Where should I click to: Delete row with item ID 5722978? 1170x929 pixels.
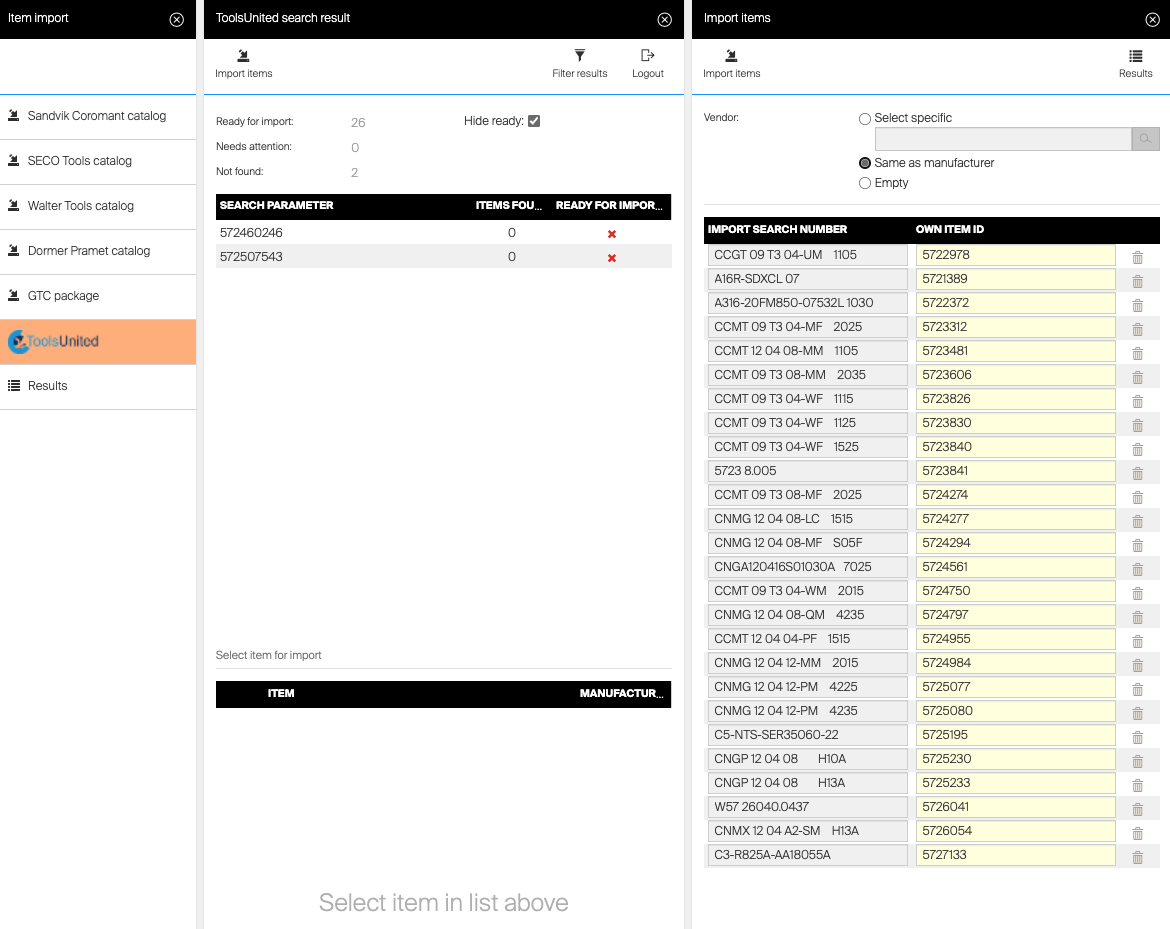pyautogui.click(x=1137, y=257)
